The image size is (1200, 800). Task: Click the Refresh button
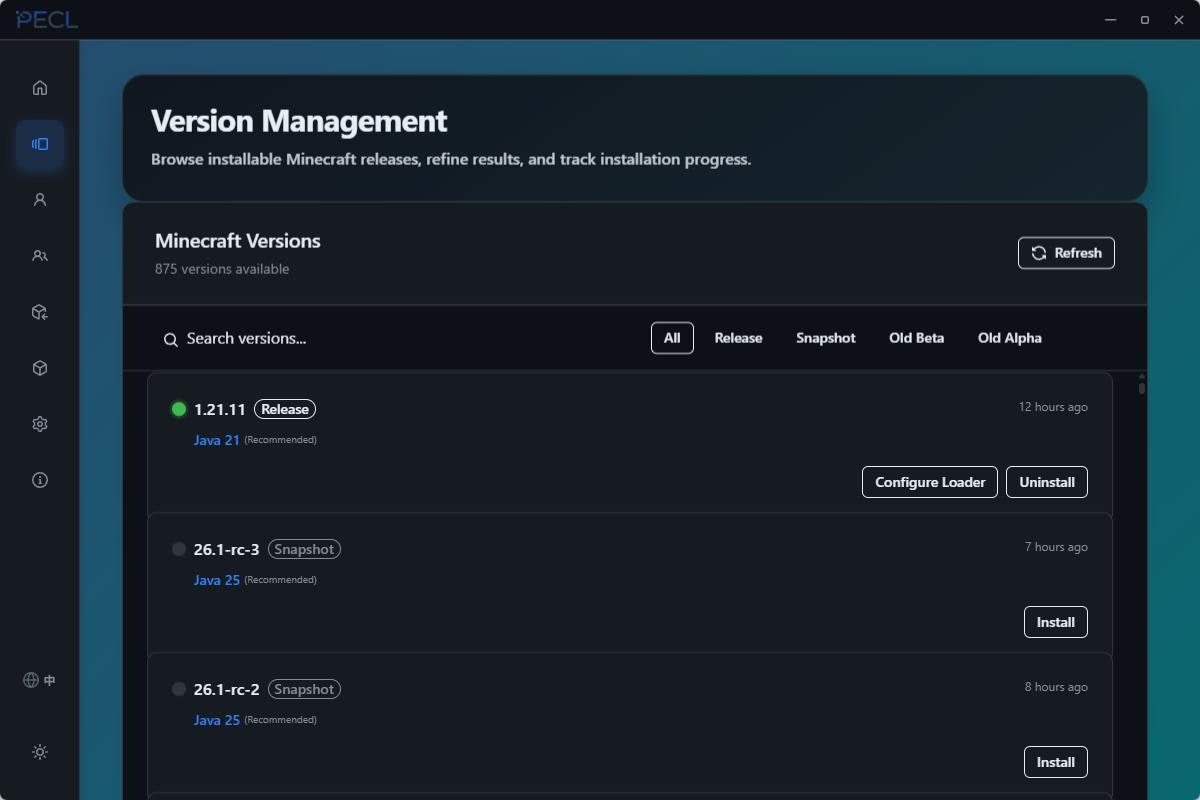coord(1066,253)
